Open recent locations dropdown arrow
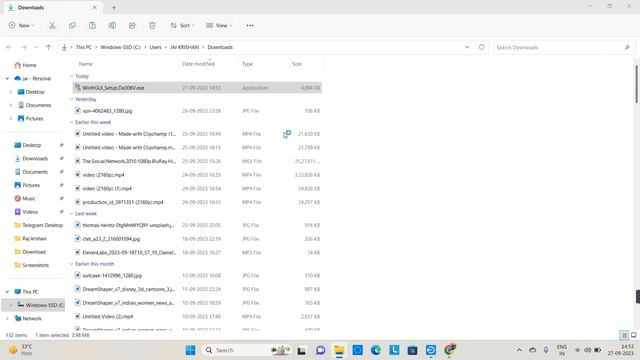Image resolution: width=640 pixels, height=360 pixels. [x=36, y=47]
